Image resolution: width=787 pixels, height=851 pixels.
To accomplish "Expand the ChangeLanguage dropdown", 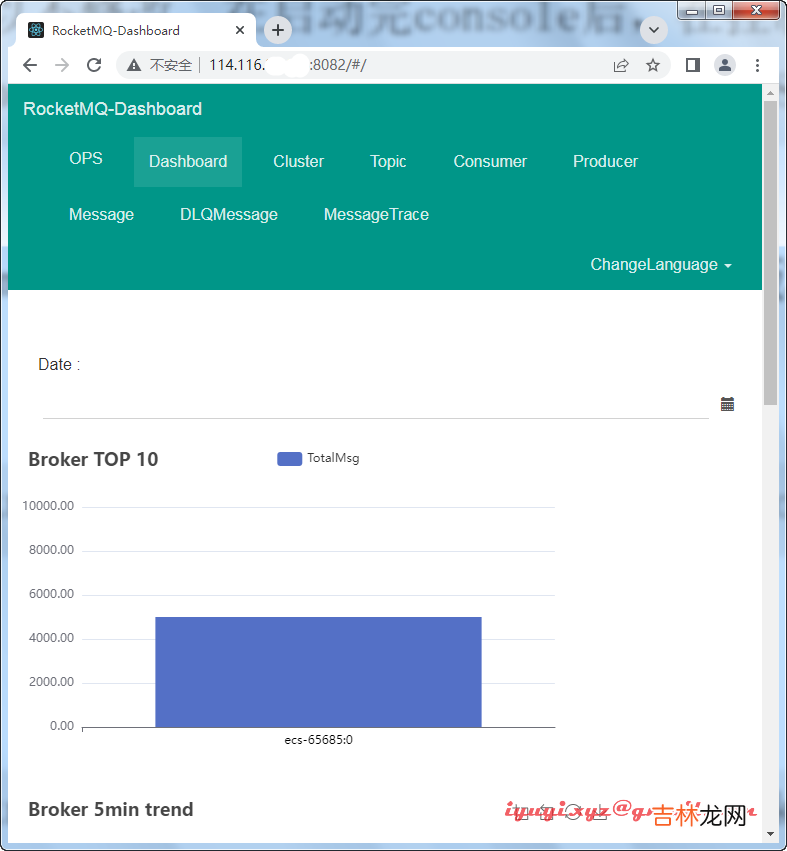I will (x=661, y=265).
